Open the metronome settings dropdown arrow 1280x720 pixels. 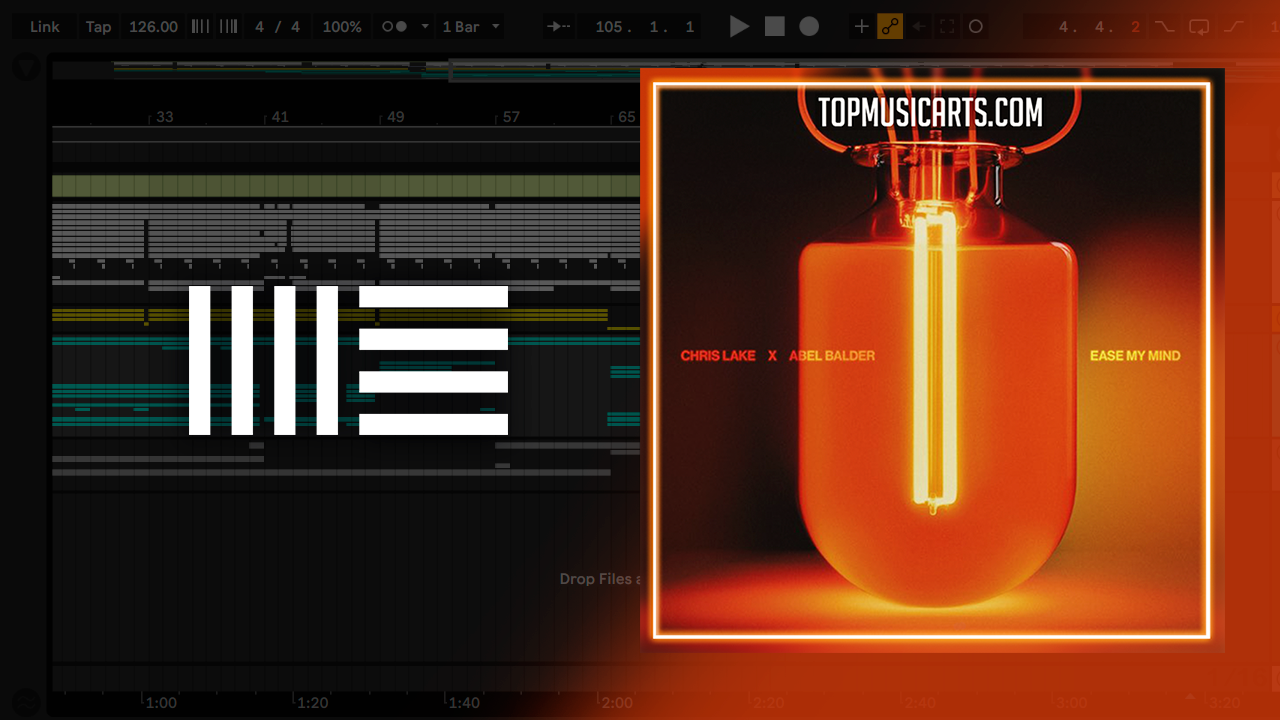[x=425, y=27]
